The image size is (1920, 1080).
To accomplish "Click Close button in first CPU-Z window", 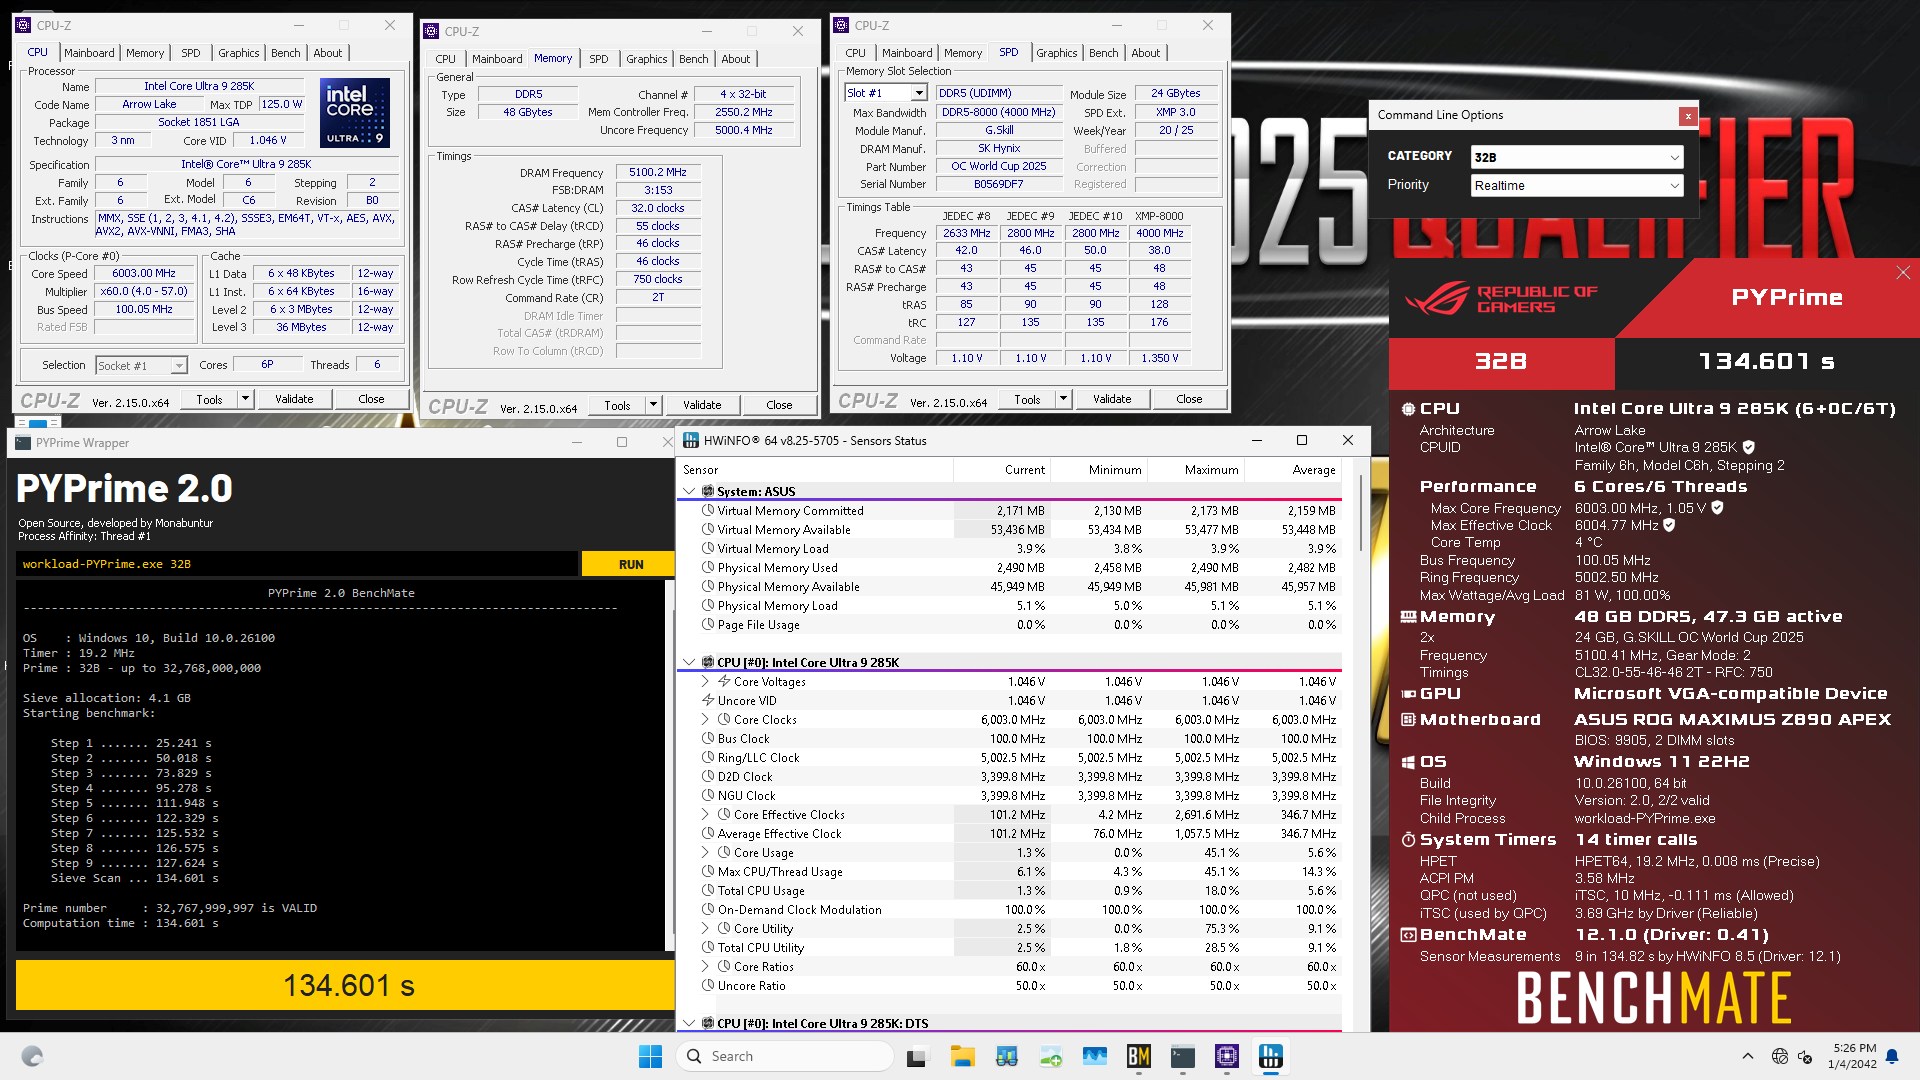I will (371, 399).
